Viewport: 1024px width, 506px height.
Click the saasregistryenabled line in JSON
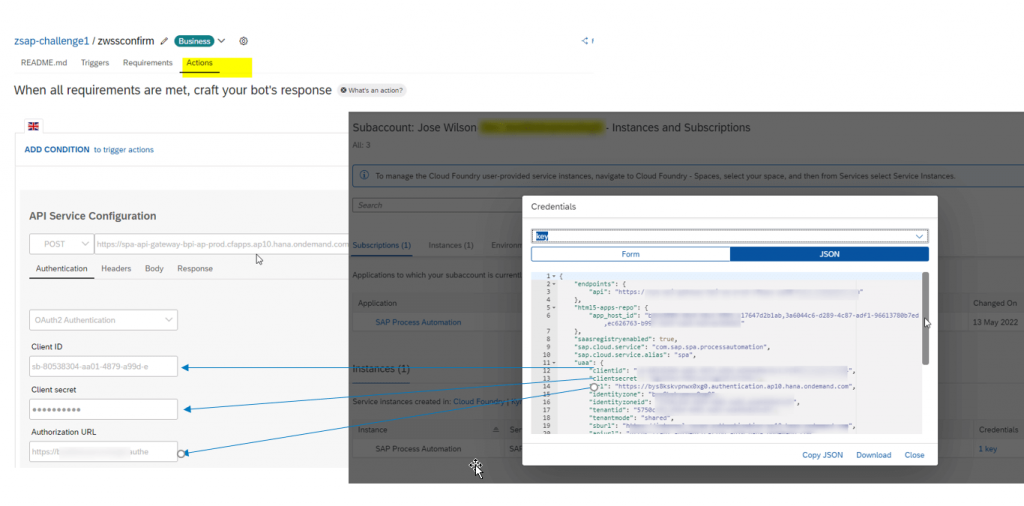(x=626, y=340)
